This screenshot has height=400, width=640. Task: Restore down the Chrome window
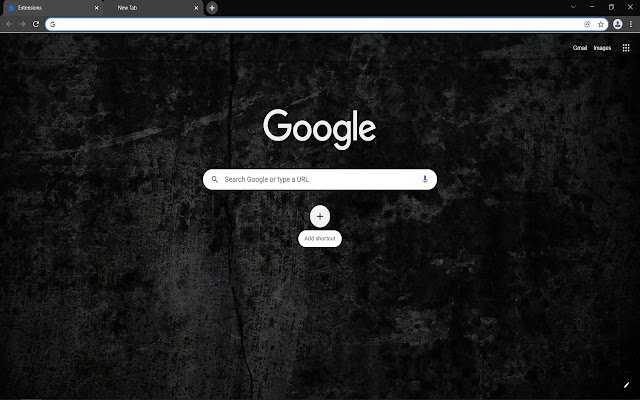(611, 7)
